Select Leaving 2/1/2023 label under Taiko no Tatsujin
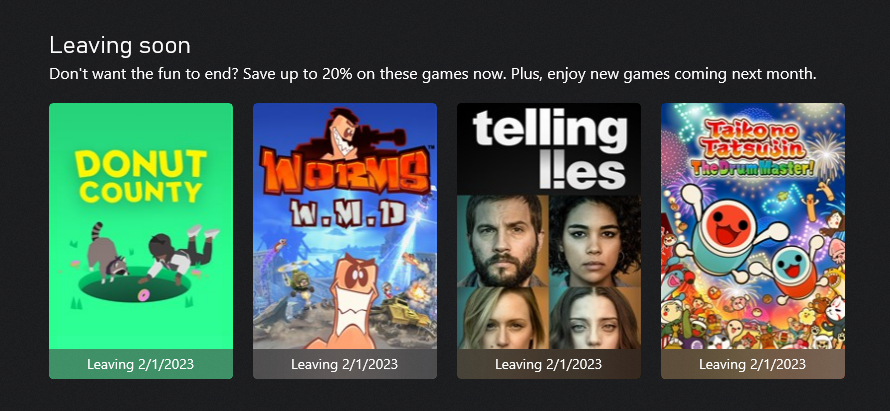The width and height of the screenshot is (890, 411). pos(753,364)
